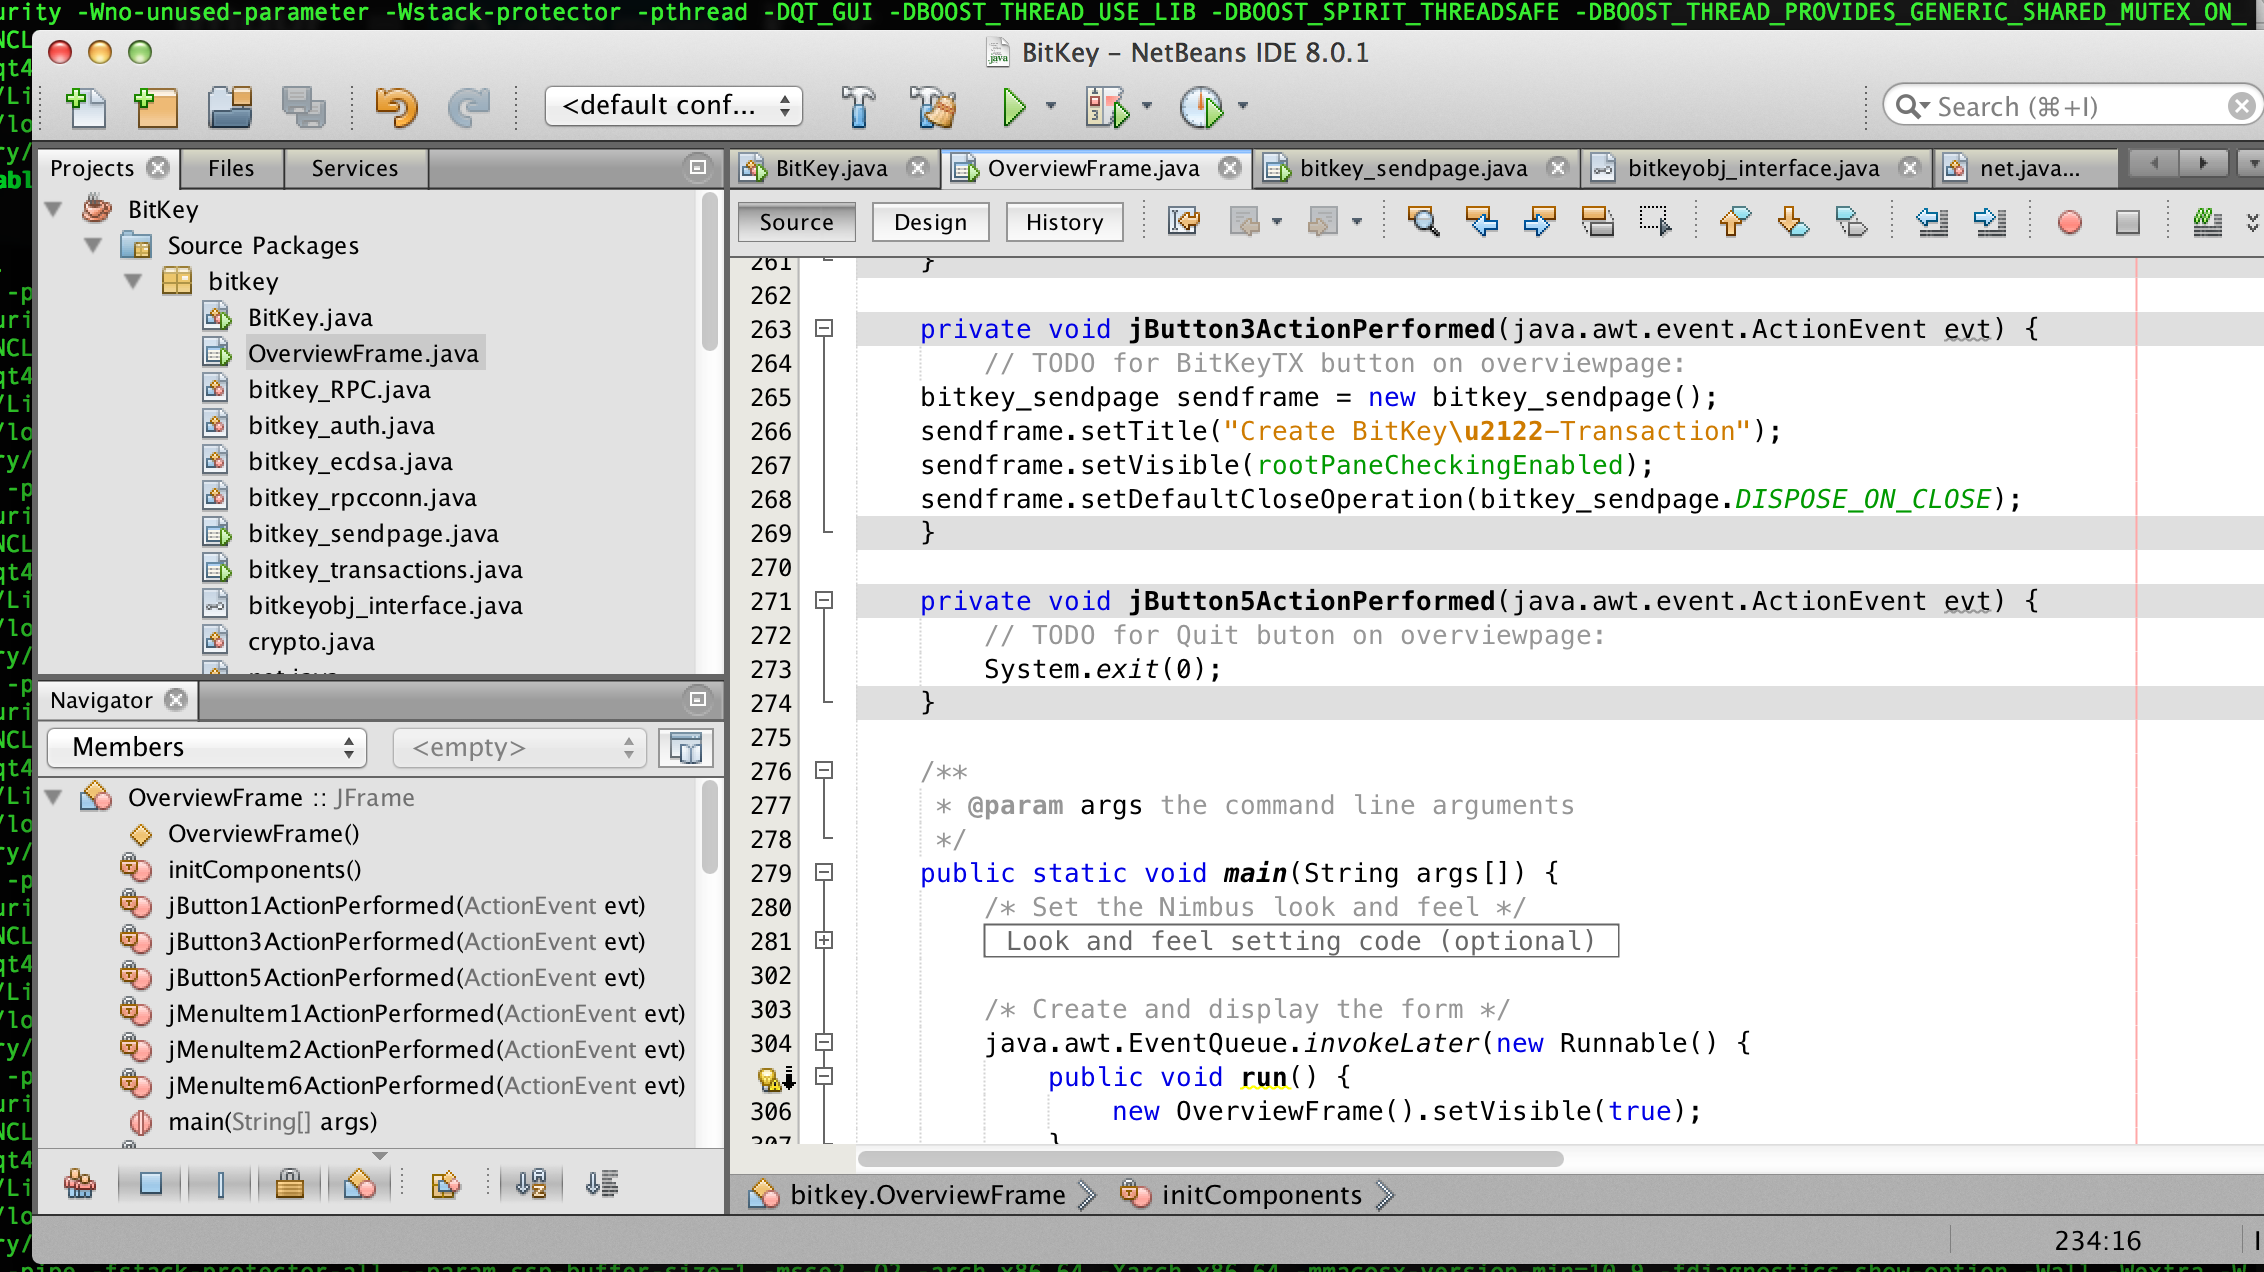Open Profile Project dropdown arrow
The image size is (2264, 1272).
(x=1243, y=105)
